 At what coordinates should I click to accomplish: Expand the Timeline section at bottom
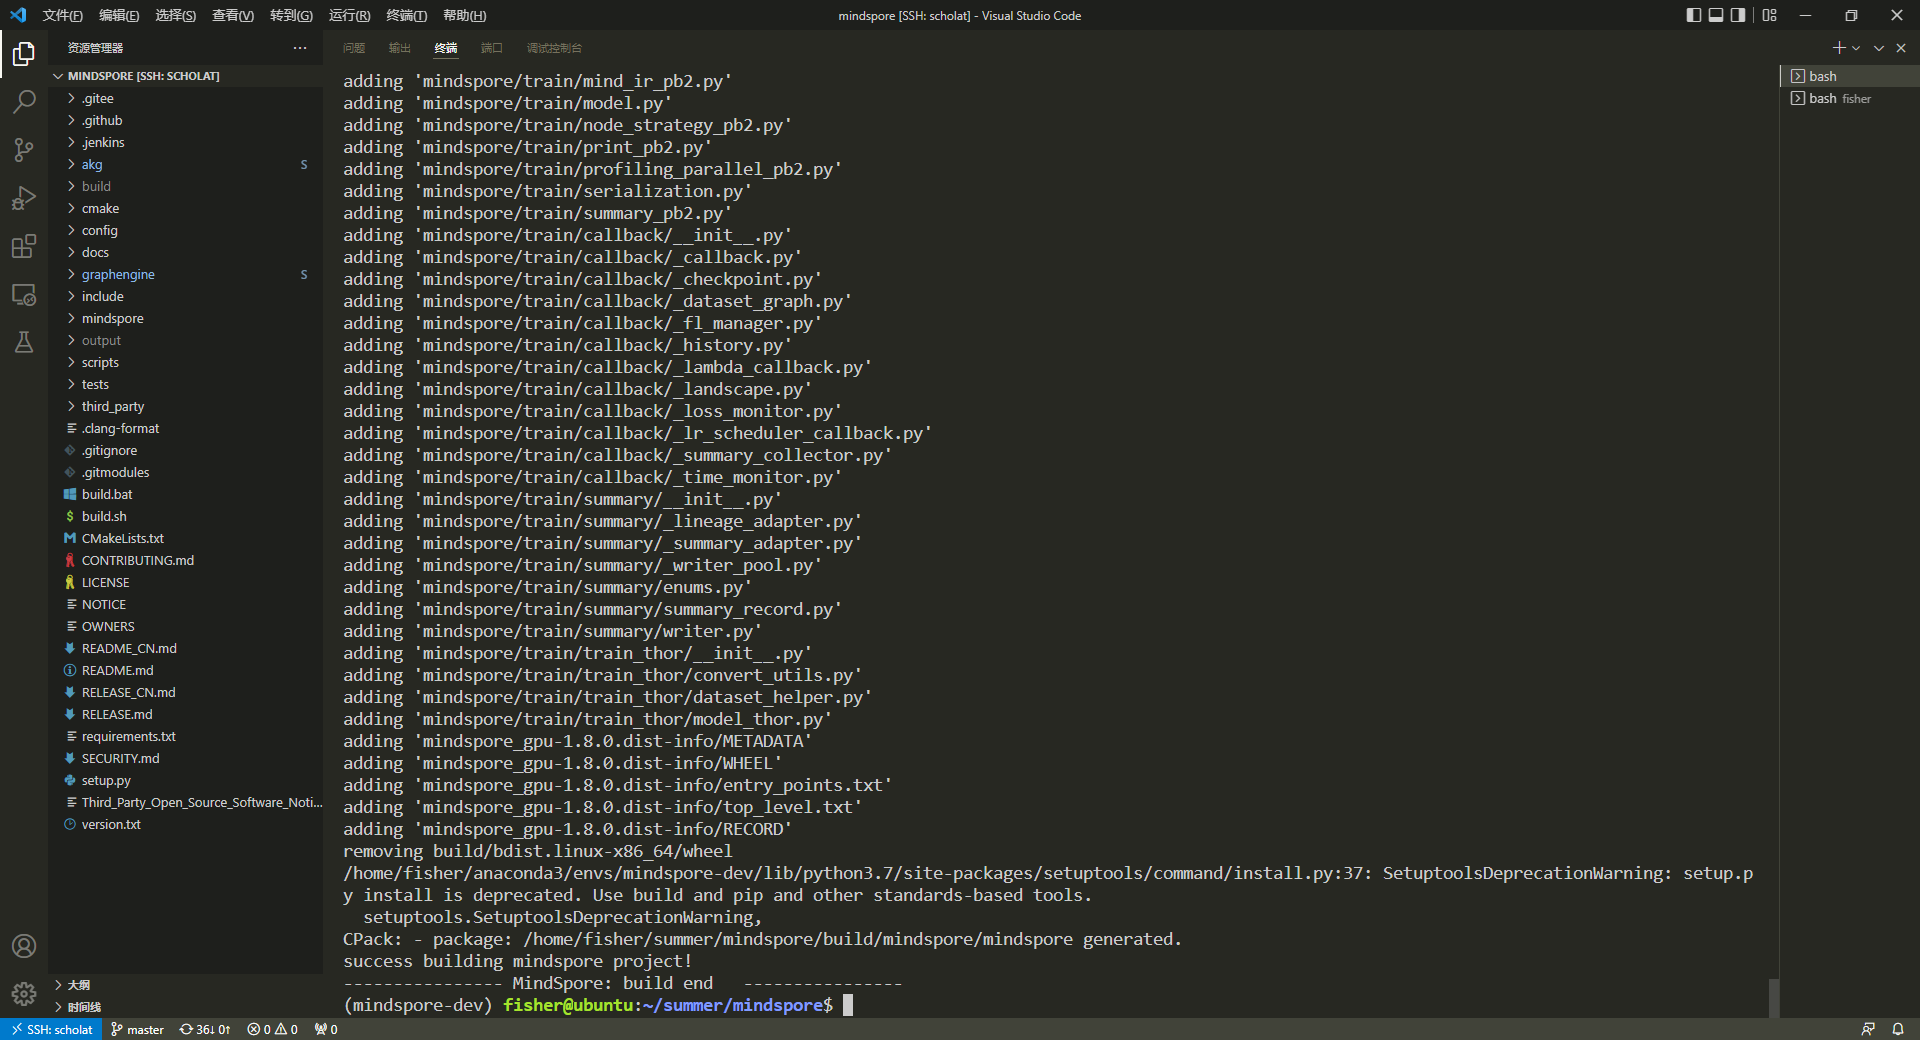click(186, 1007)
